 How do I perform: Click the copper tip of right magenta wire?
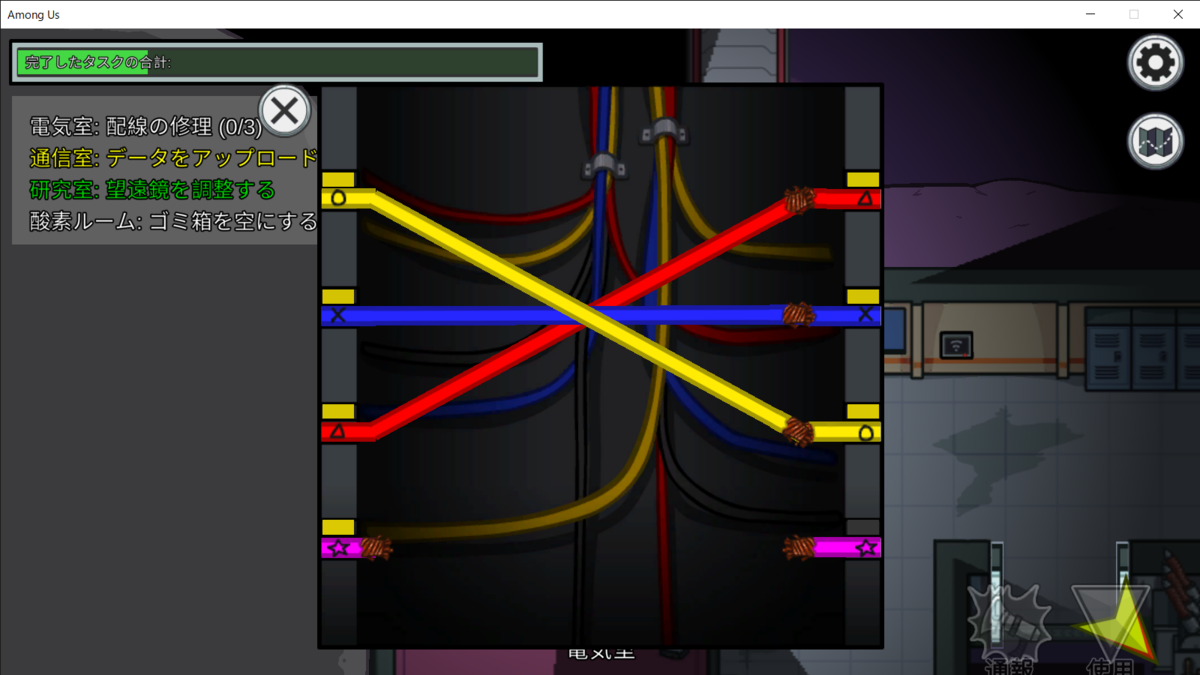tap(799, 548)
